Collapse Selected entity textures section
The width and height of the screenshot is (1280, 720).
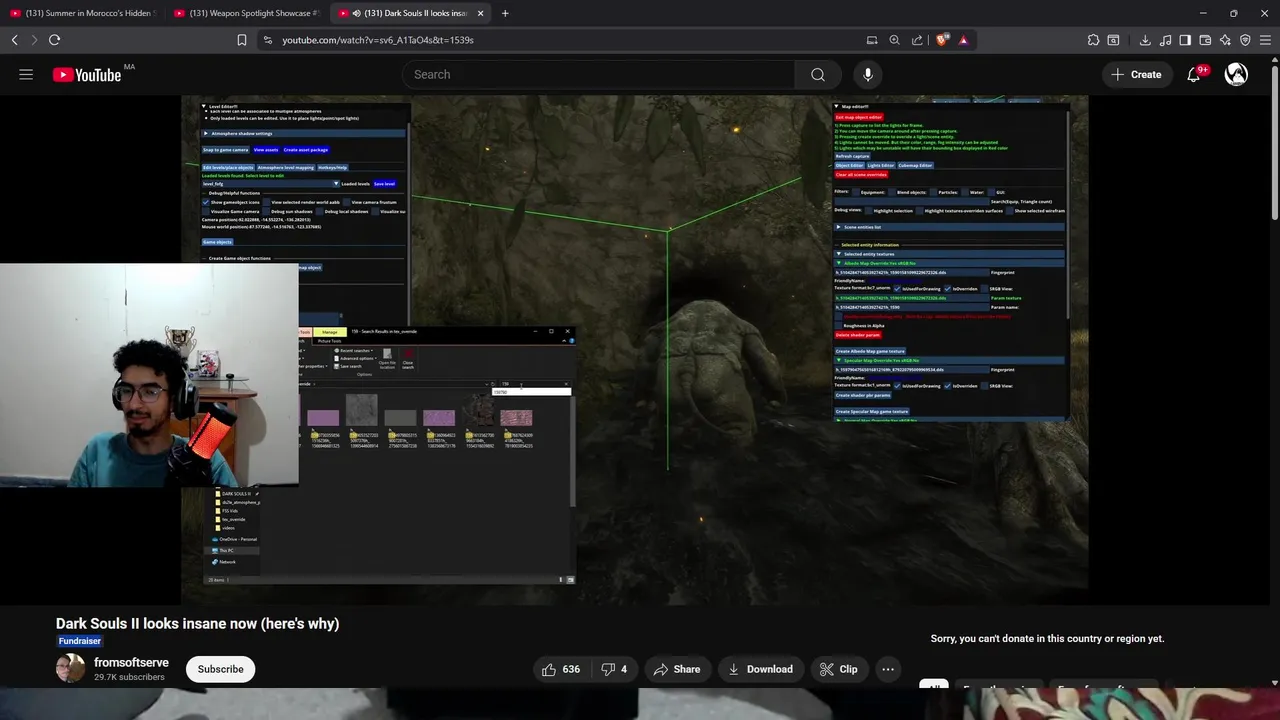(x=949, y=254)
